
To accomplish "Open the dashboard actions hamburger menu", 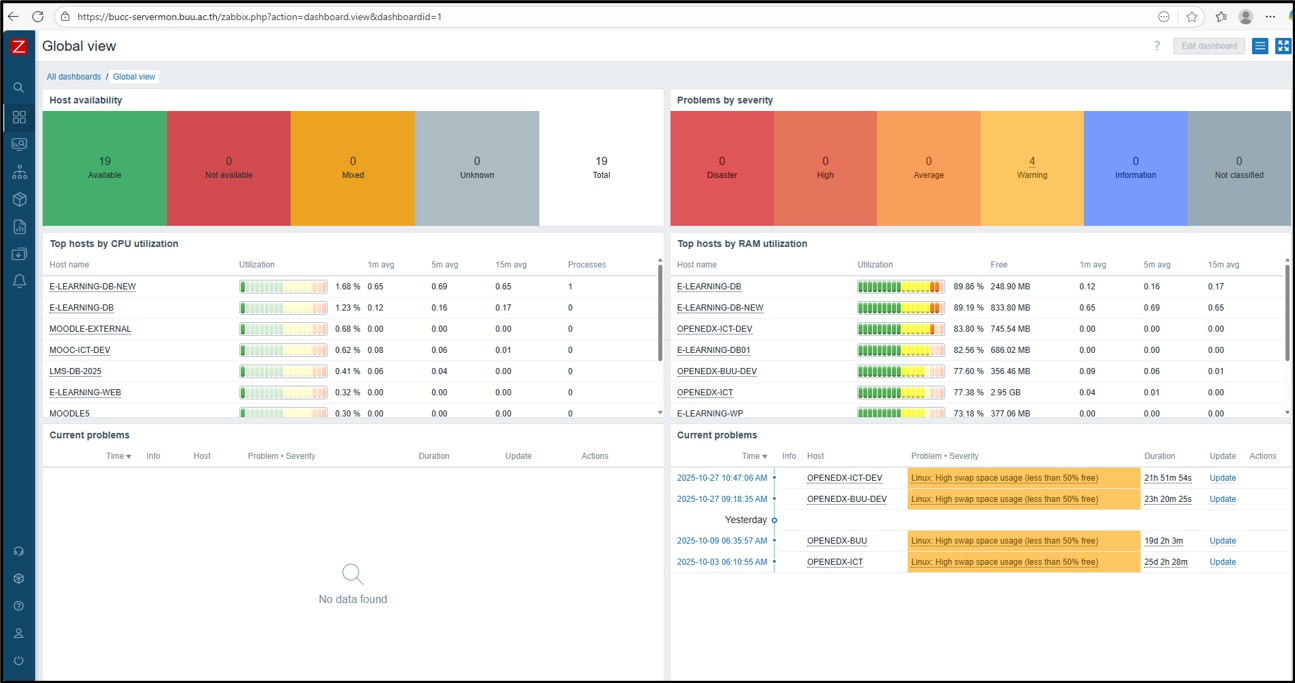I will tap(1260, 46).
